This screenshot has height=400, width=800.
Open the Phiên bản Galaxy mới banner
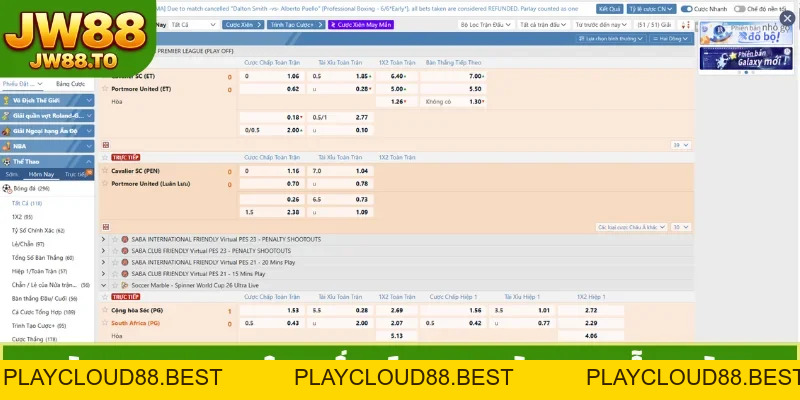746,58
